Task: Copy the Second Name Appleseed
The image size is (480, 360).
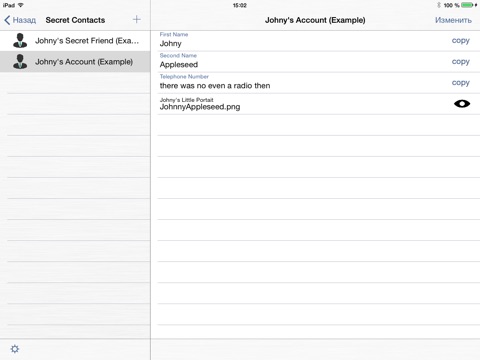Action: (x=461, y=62)
